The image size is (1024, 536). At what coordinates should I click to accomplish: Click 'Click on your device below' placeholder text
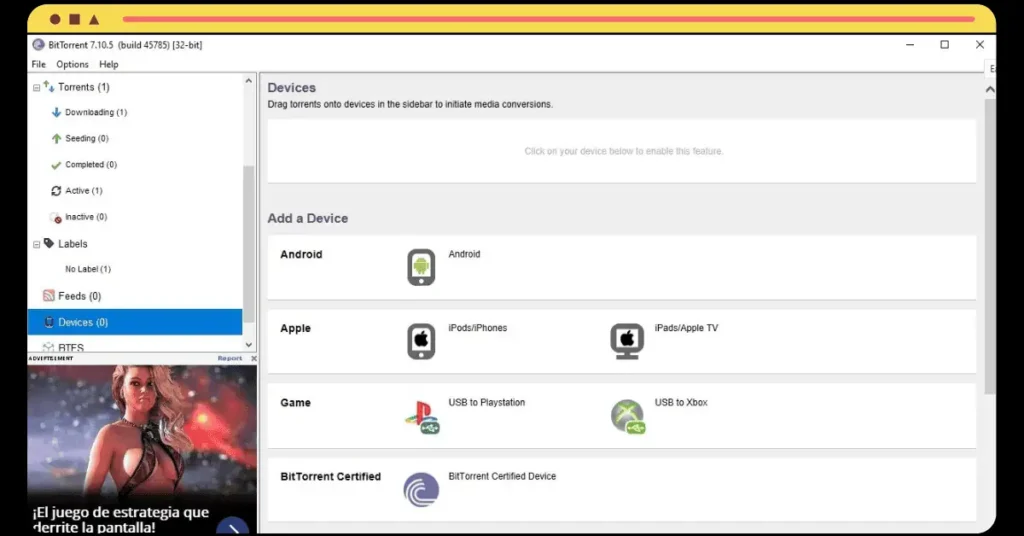tap(624, 151)
